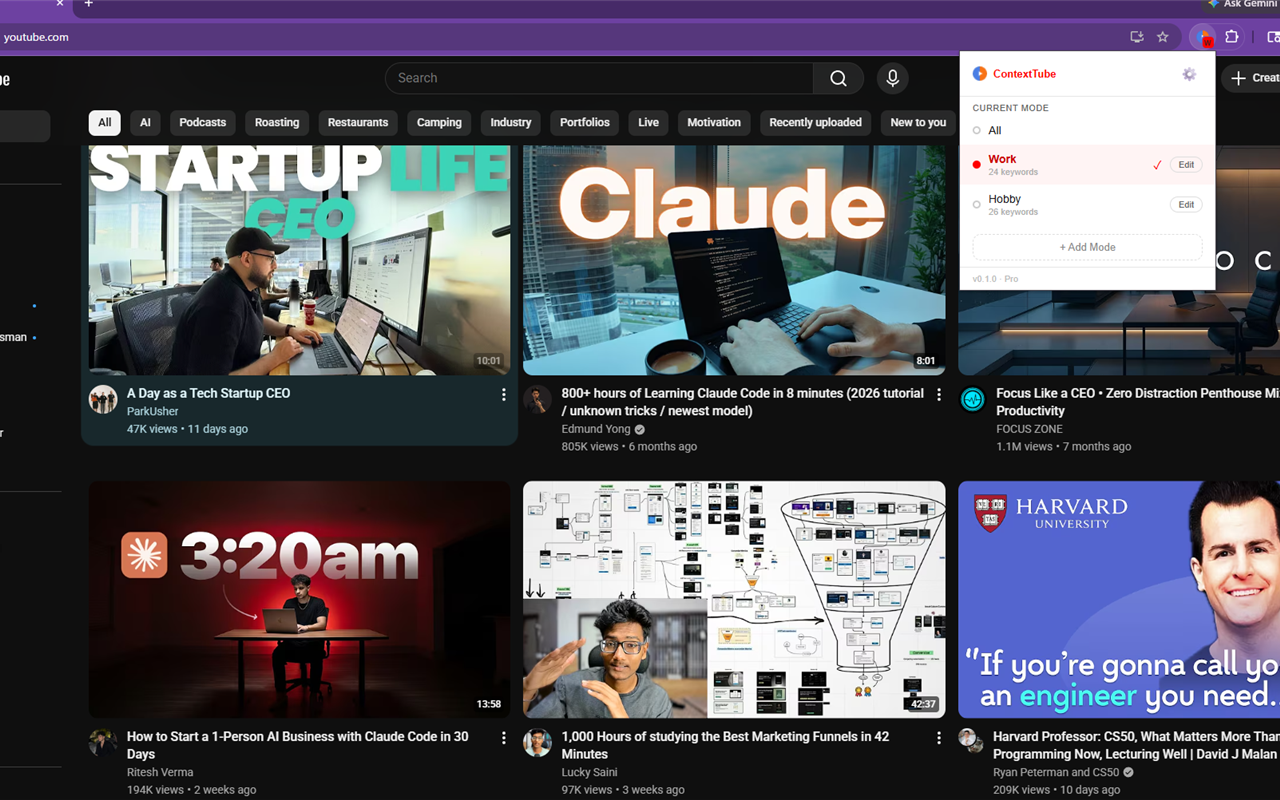Open Startup Life CEO video thumbnail

[299, 260]
